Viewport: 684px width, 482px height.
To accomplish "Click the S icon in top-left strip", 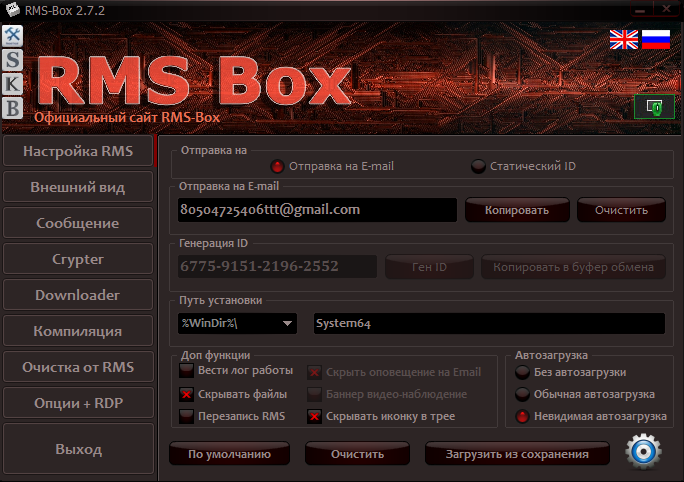I will [x=13, y=59].
